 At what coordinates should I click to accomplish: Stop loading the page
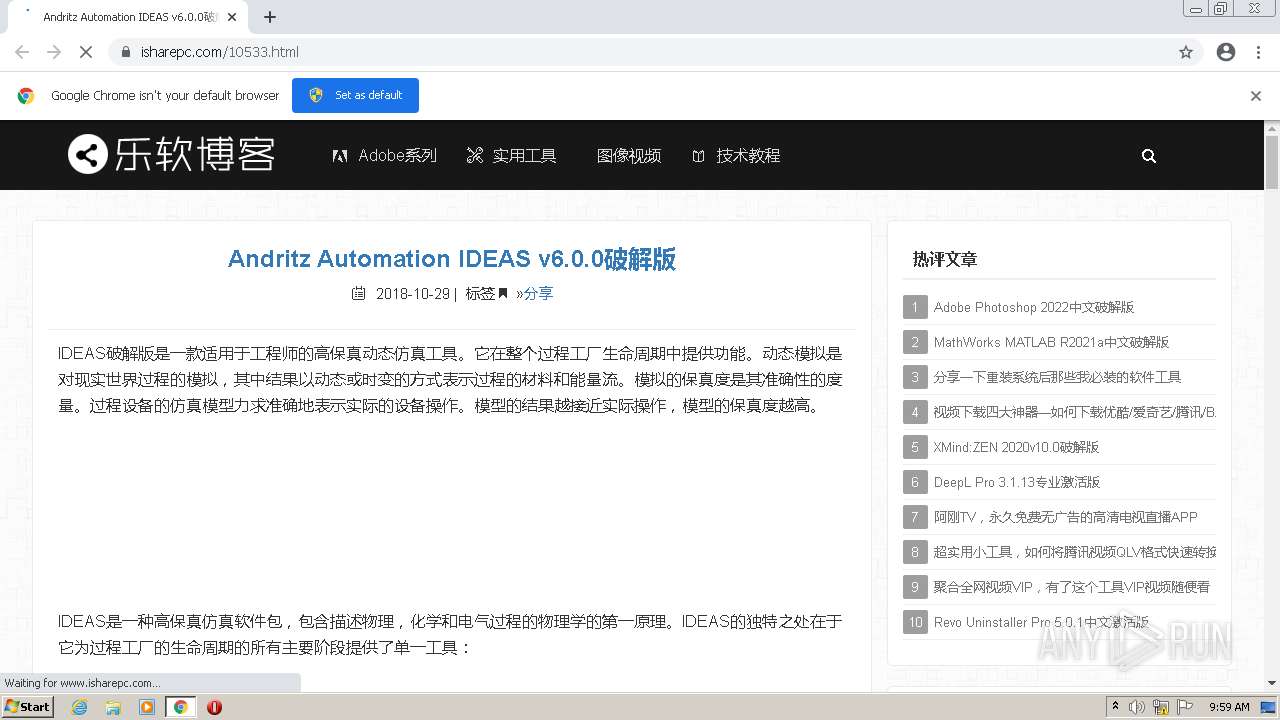(86, 52)
